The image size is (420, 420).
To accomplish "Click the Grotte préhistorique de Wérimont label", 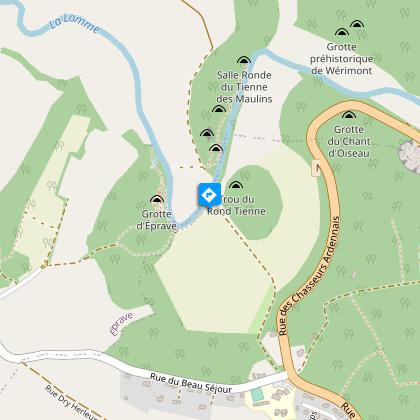I will tap(342, 59).
